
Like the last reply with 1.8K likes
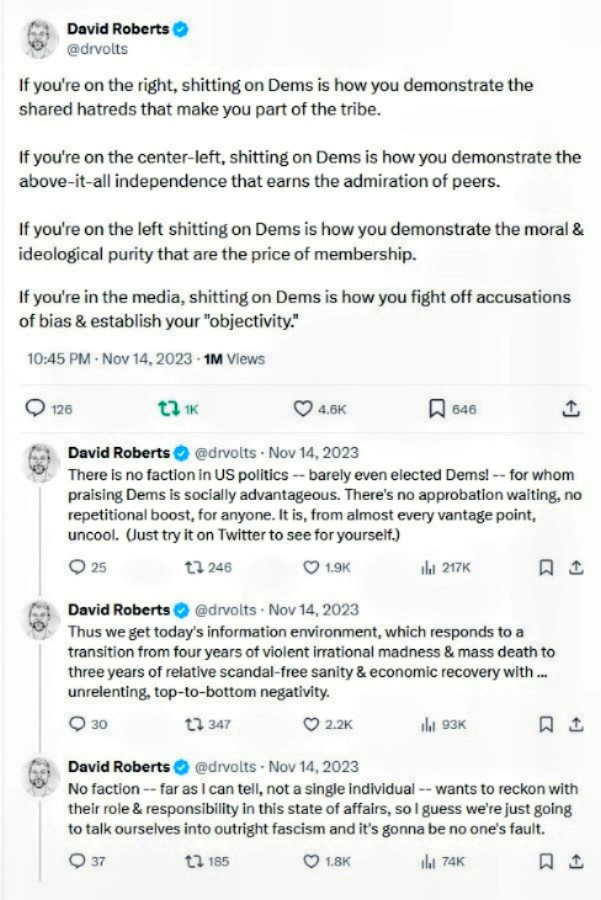pos(311,860)
